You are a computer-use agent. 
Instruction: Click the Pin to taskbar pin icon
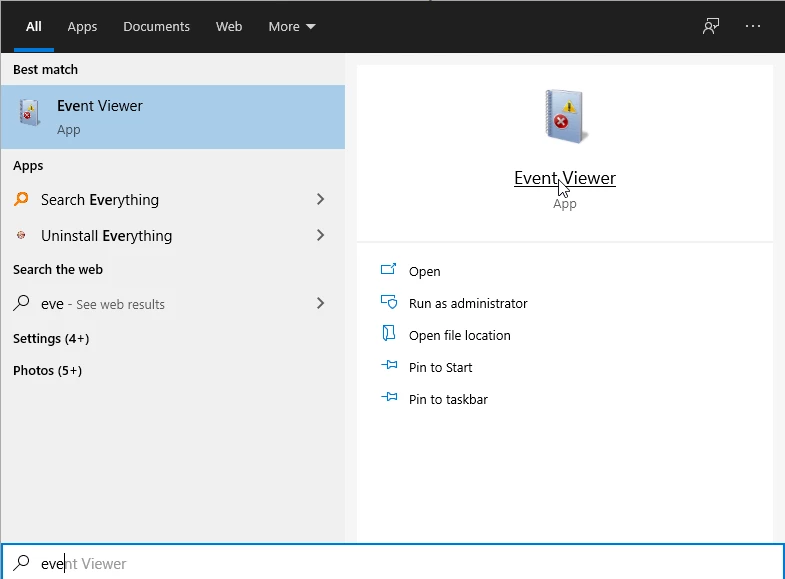[x=389, y=397]
